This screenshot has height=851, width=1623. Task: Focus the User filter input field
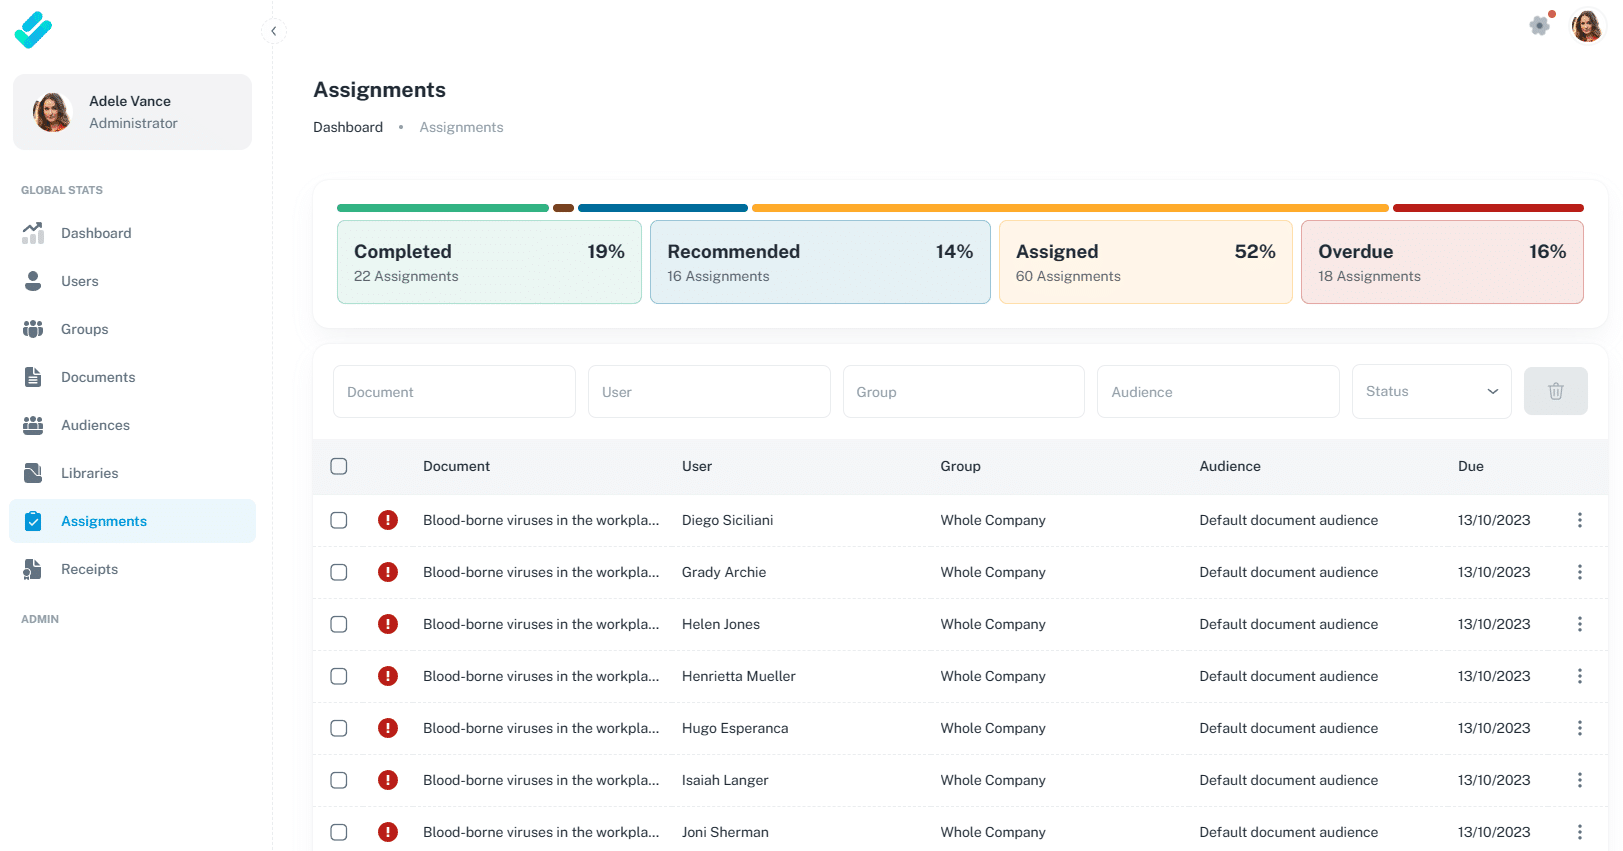click(709, 391)
